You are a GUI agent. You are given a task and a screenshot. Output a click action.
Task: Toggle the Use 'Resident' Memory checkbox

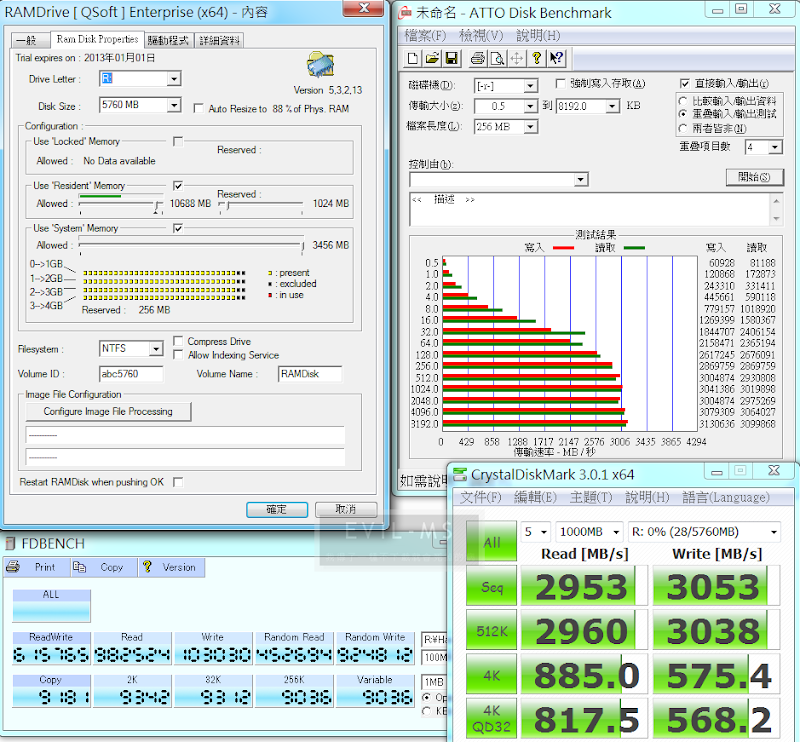178,185
